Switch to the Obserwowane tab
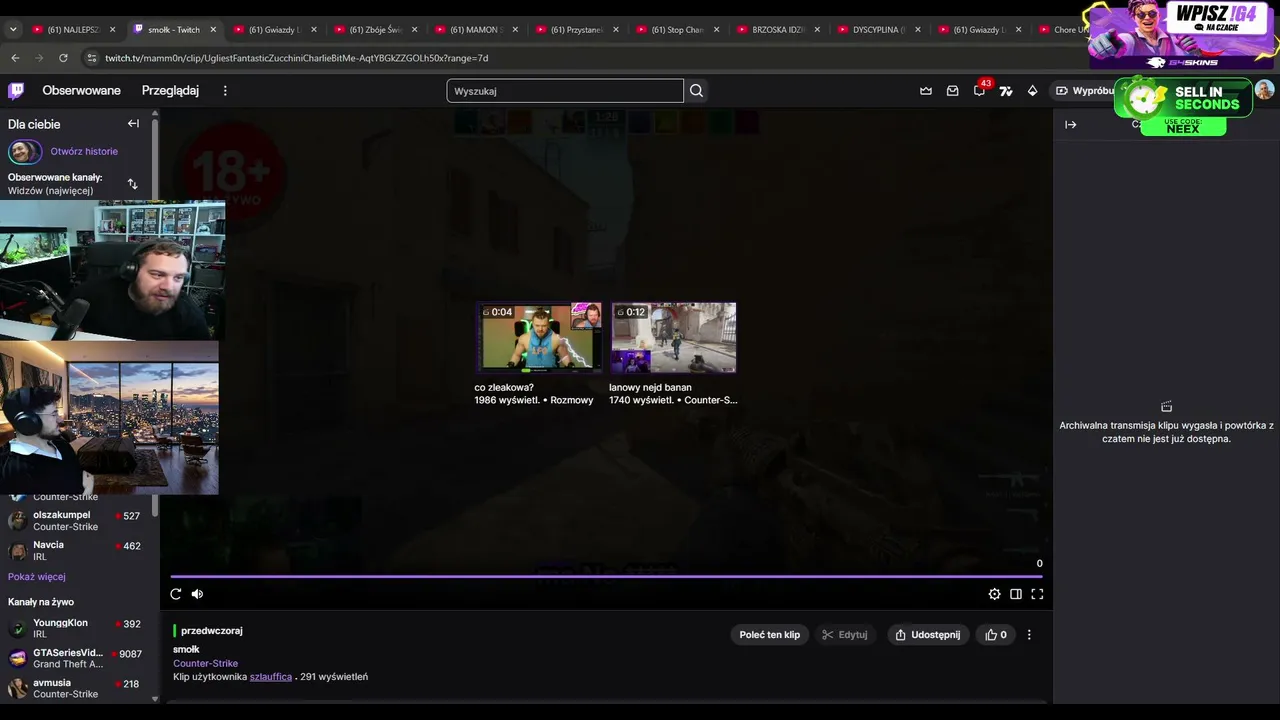 [x=81, y=91]
